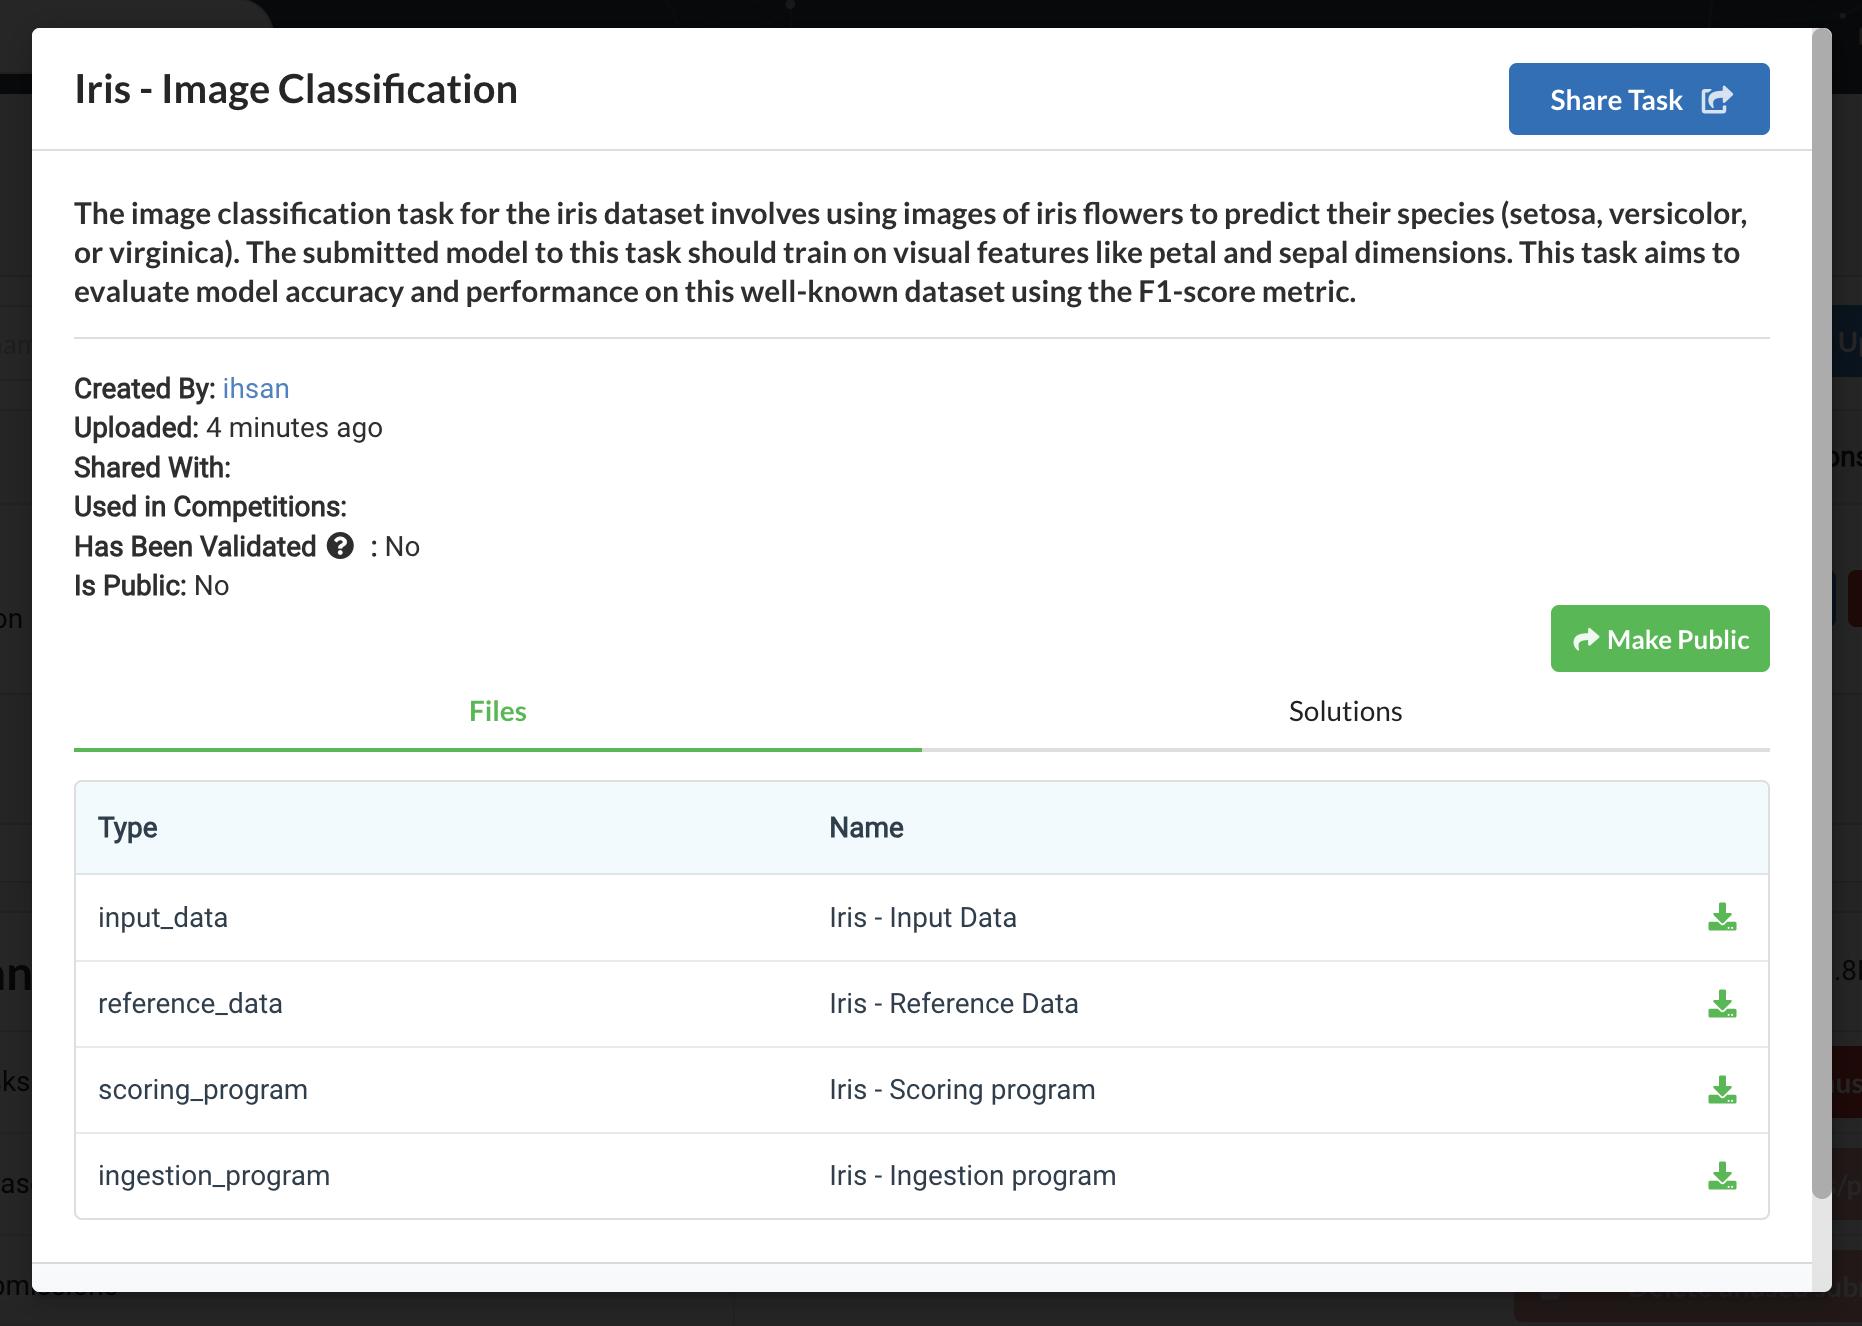
Task: Click the Iris - Image Classification title
Action: pos(296,89)
